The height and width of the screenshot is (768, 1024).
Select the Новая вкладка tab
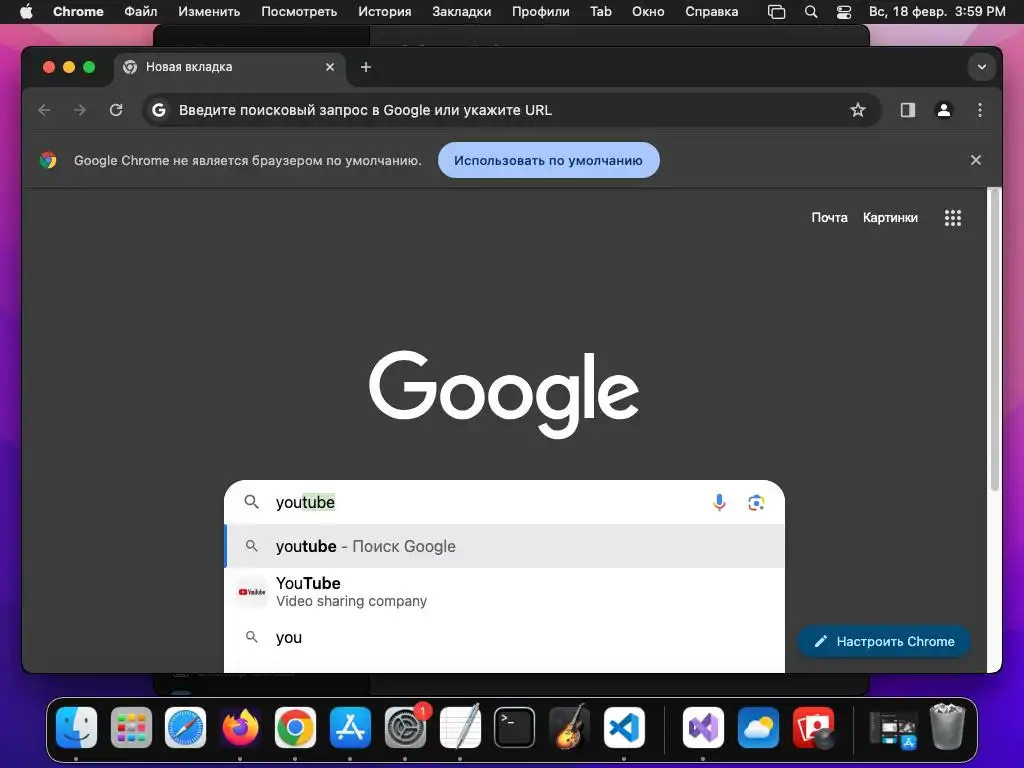tap(229, 67)
